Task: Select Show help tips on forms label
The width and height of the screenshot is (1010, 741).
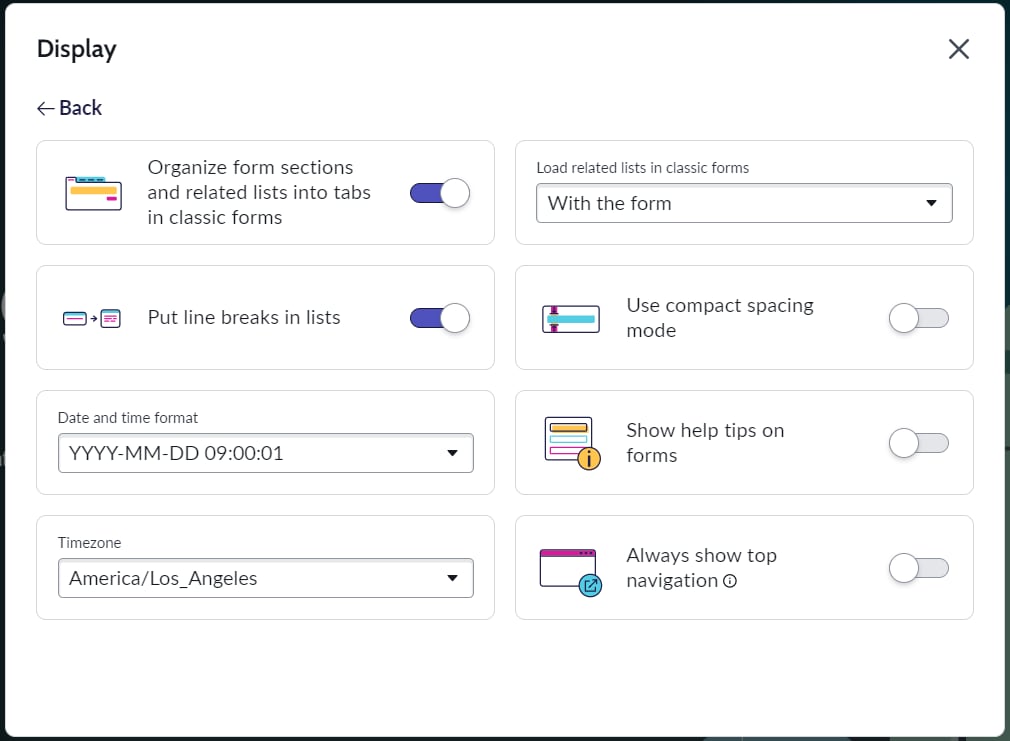Action: [704, 442]
